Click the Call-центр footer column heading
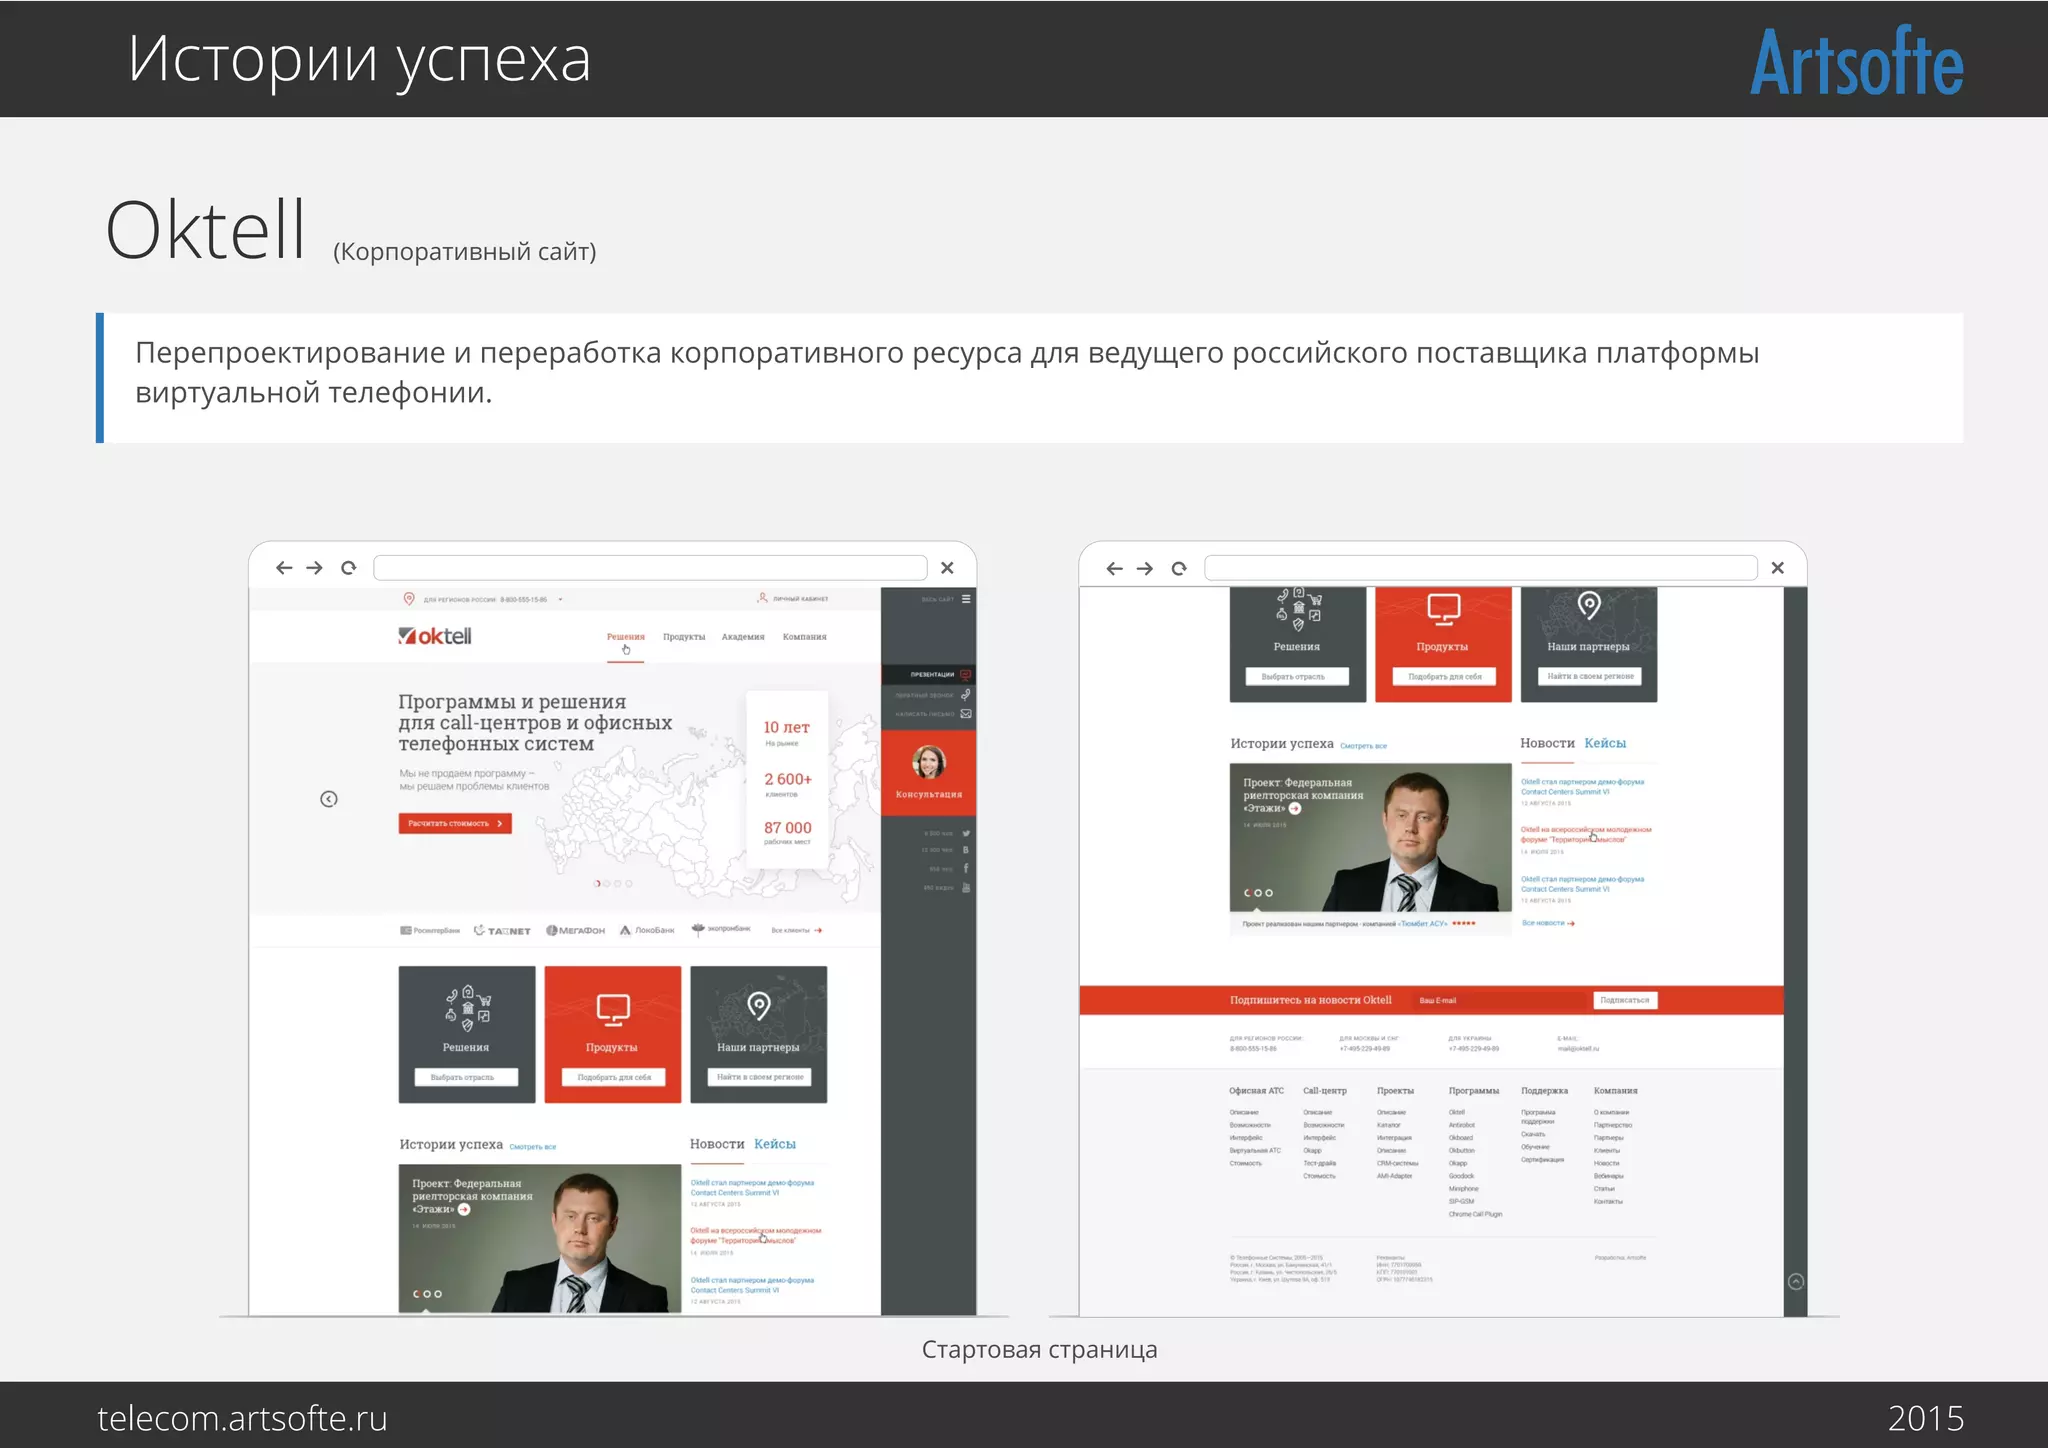The image size is (2048, 1448). tap(1325, 1091)
